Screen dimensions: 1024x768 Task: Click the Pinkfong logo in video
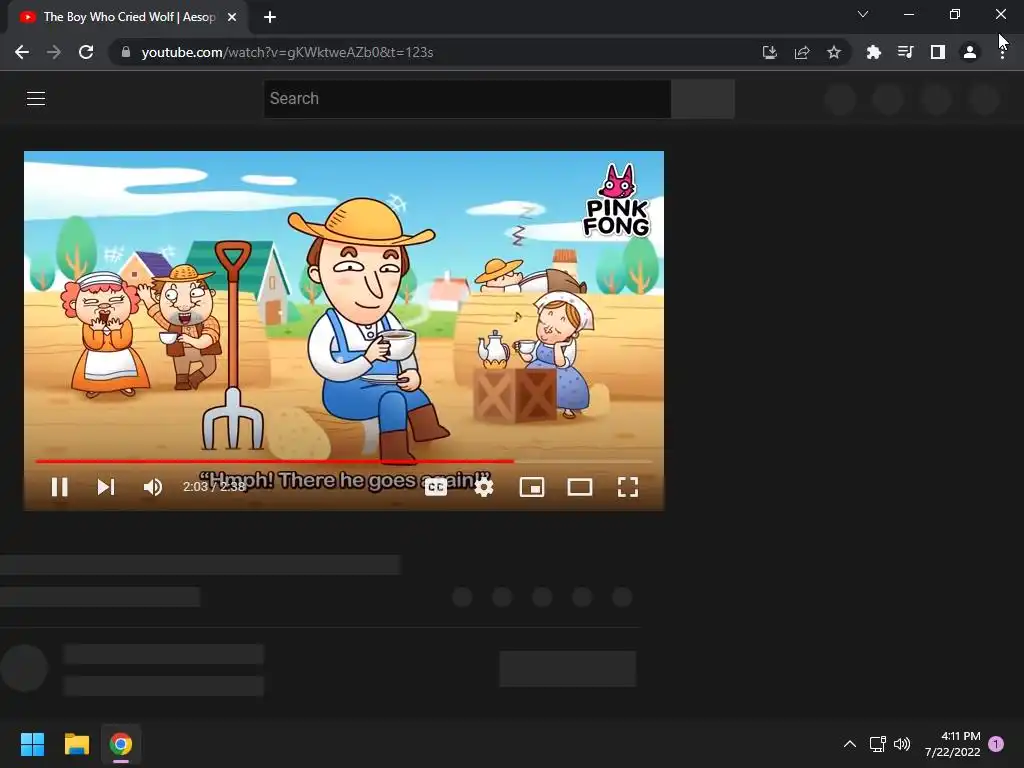pyautogui.click(x=616, y=200)
